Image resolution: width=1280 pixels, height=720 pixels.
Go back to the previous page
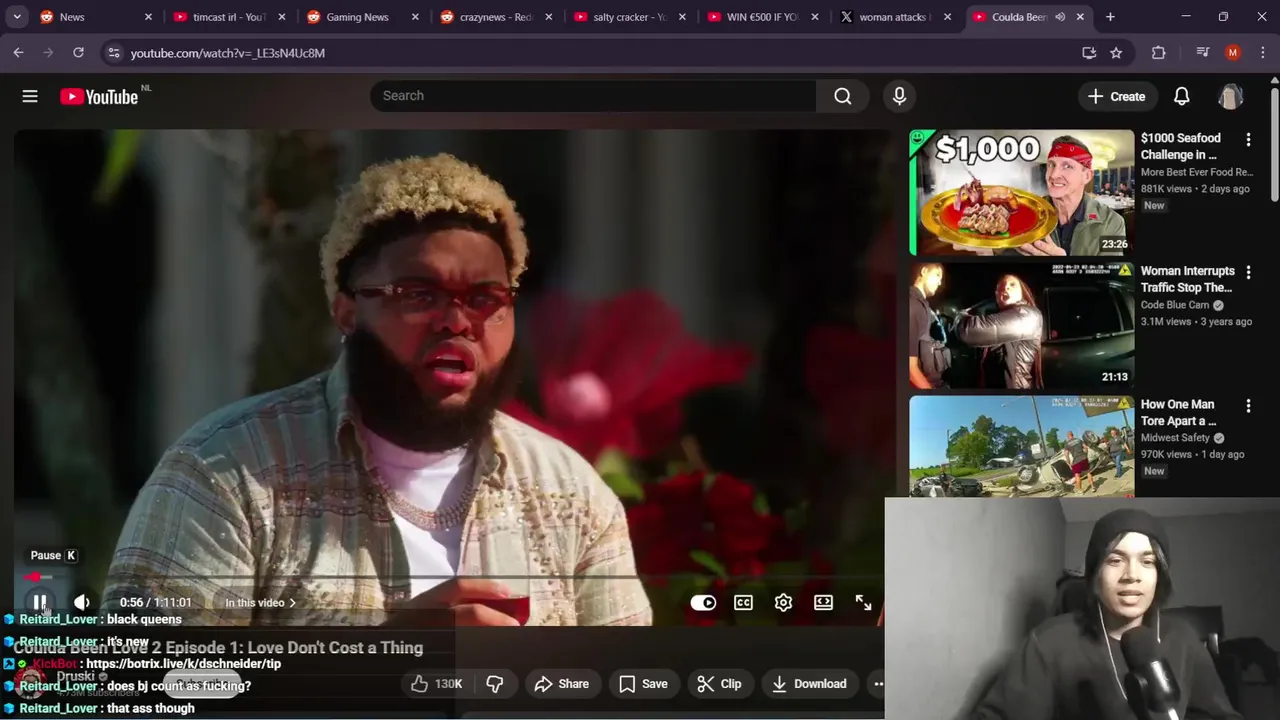[18, 53]
